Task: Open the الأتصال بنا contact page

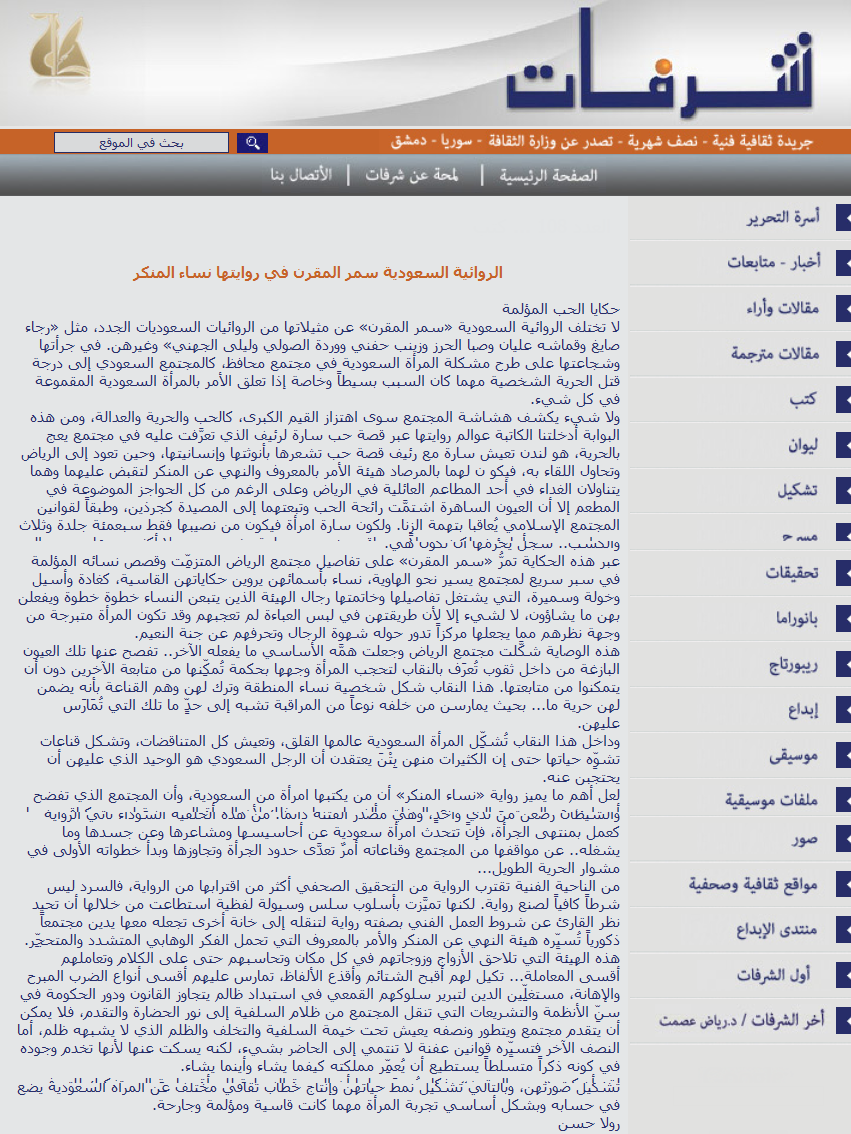Action: tap(301, 176)
